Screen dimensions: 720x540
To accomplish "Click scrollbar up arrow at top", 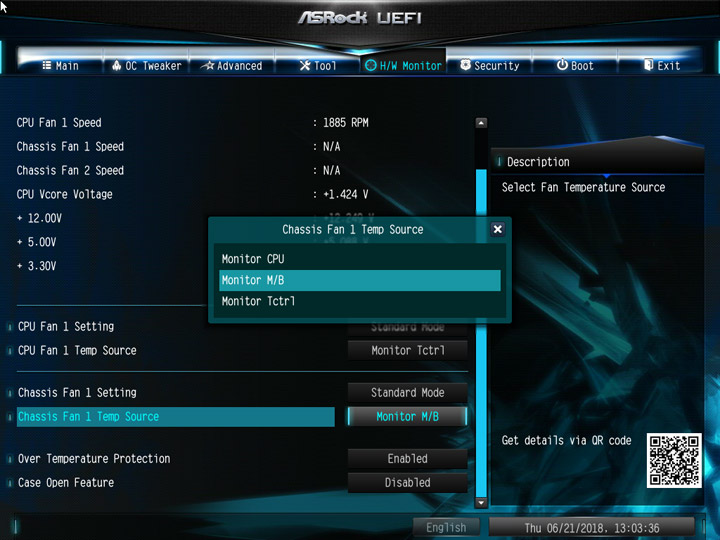I will (481, 123).
